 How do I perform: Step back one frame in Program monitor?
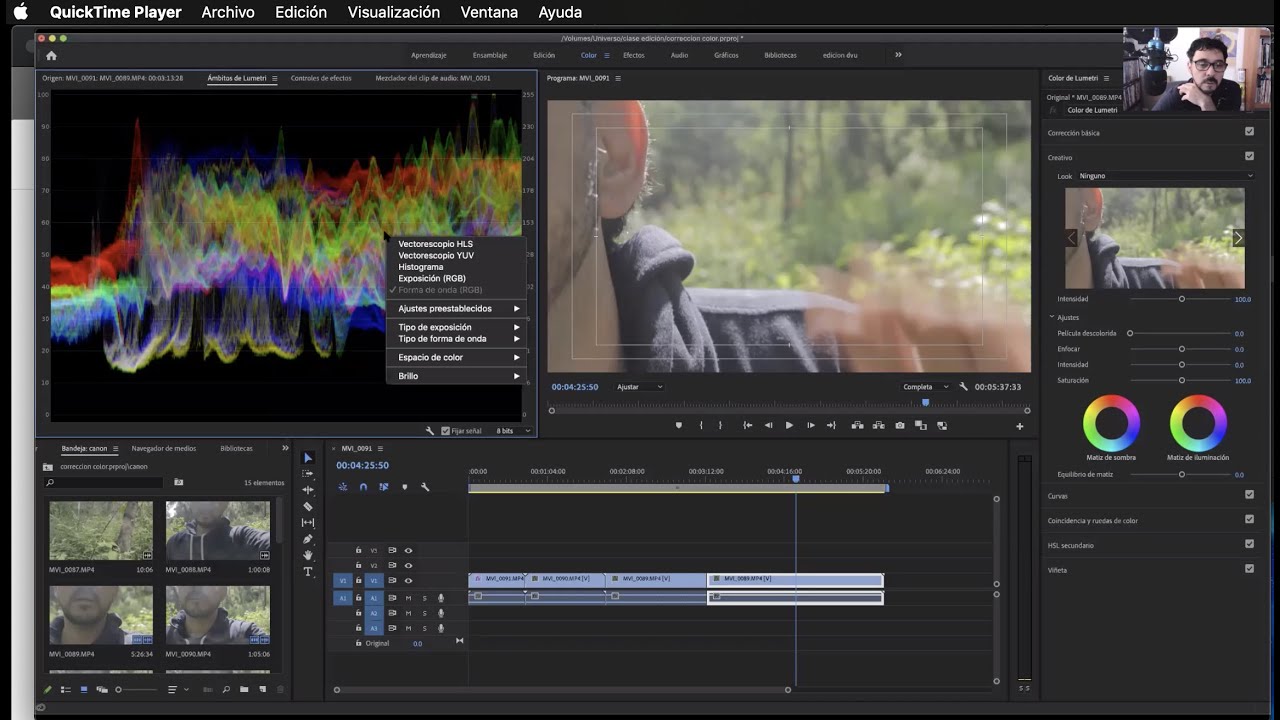coord(768,425)
